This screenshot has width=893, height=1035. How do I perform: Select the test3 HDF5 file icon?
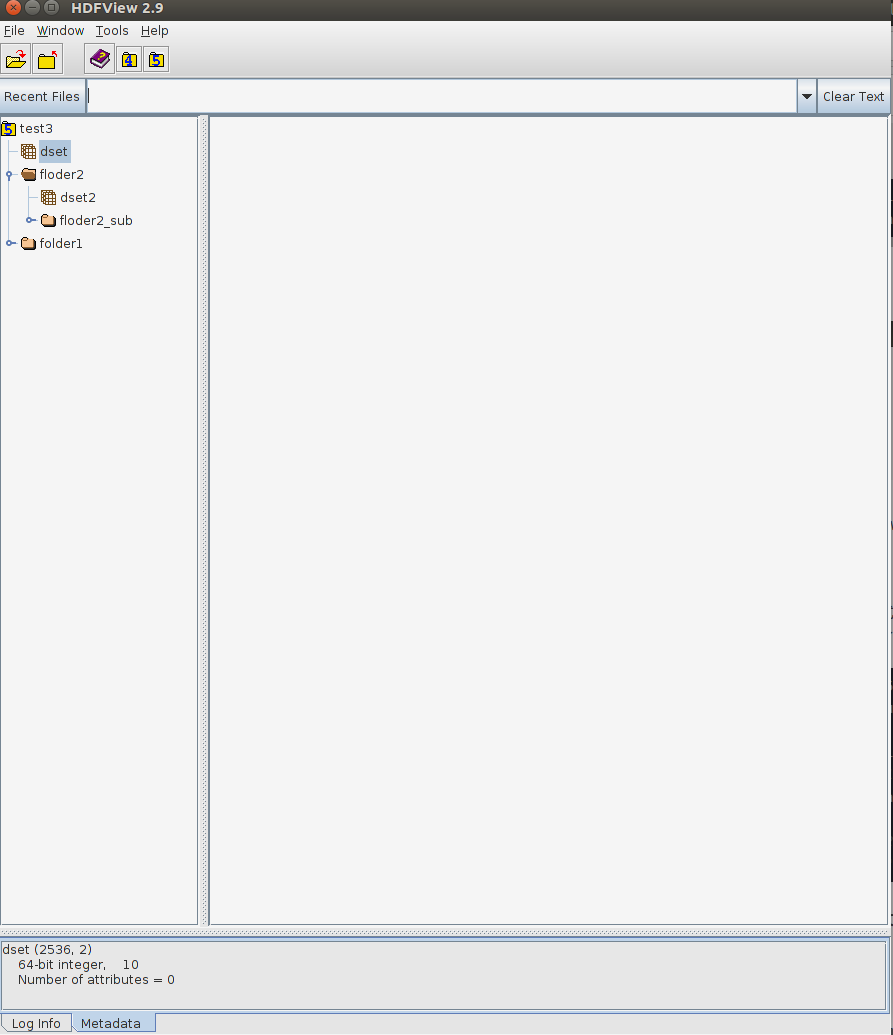9,129
